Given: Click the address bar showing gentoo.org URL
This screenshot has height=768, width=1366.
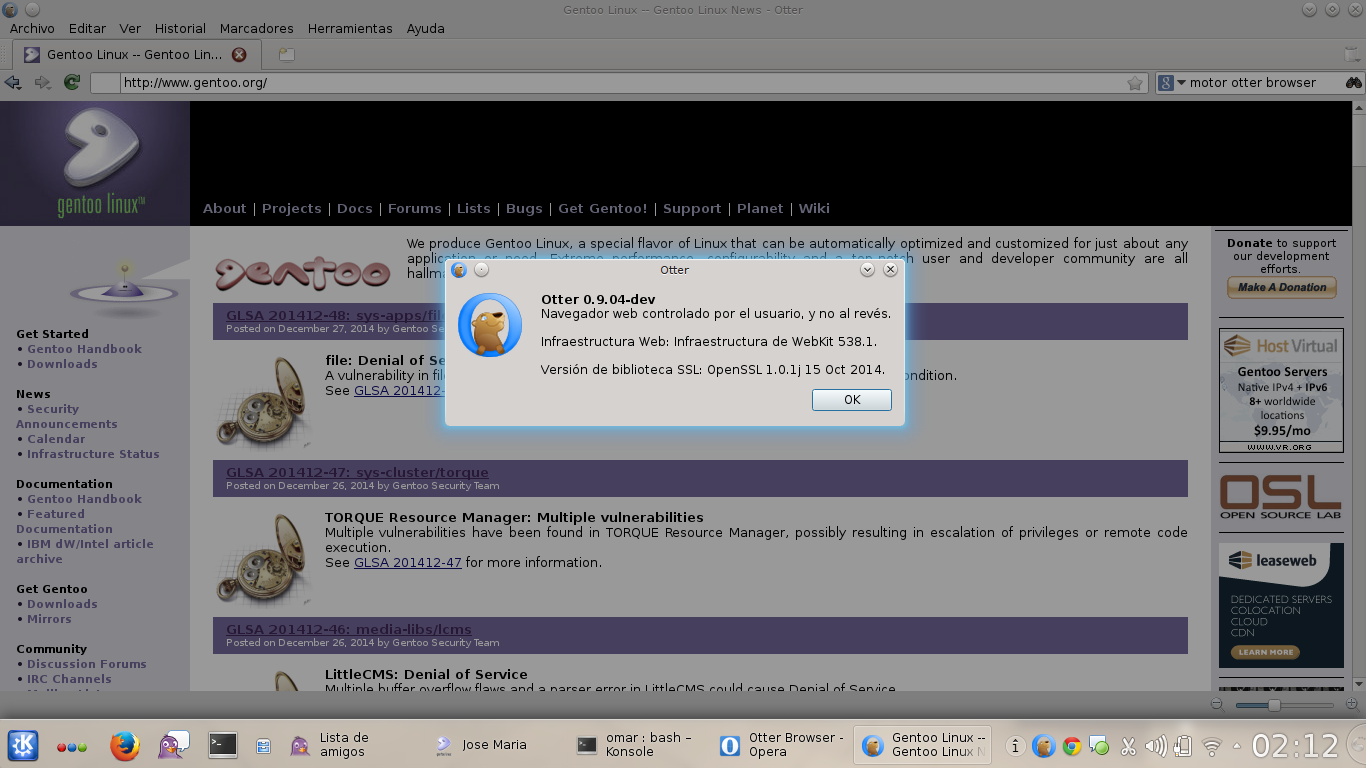Looking at the screenshot, I should 620,83.
